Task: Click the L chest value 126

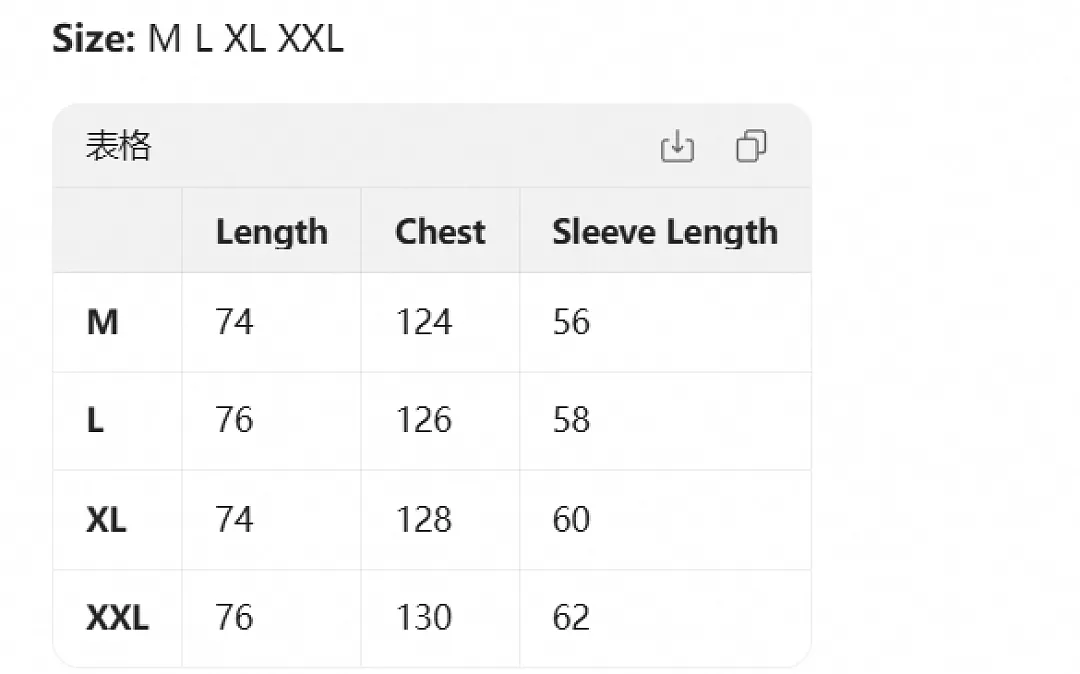Action: click(x=424, y=420)
